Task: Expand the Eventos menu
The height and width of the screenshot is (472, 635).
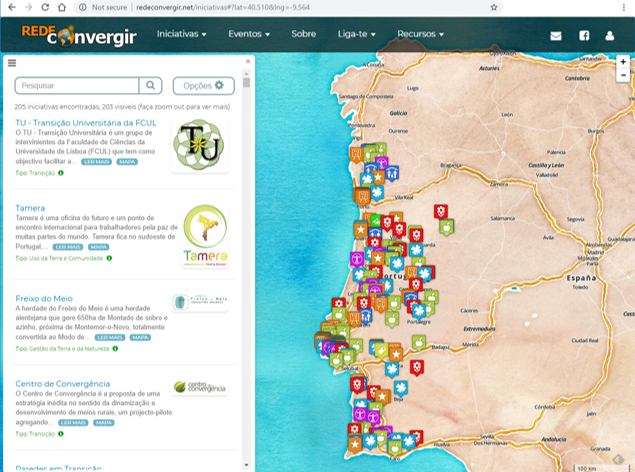Action: tap(249, 34)
